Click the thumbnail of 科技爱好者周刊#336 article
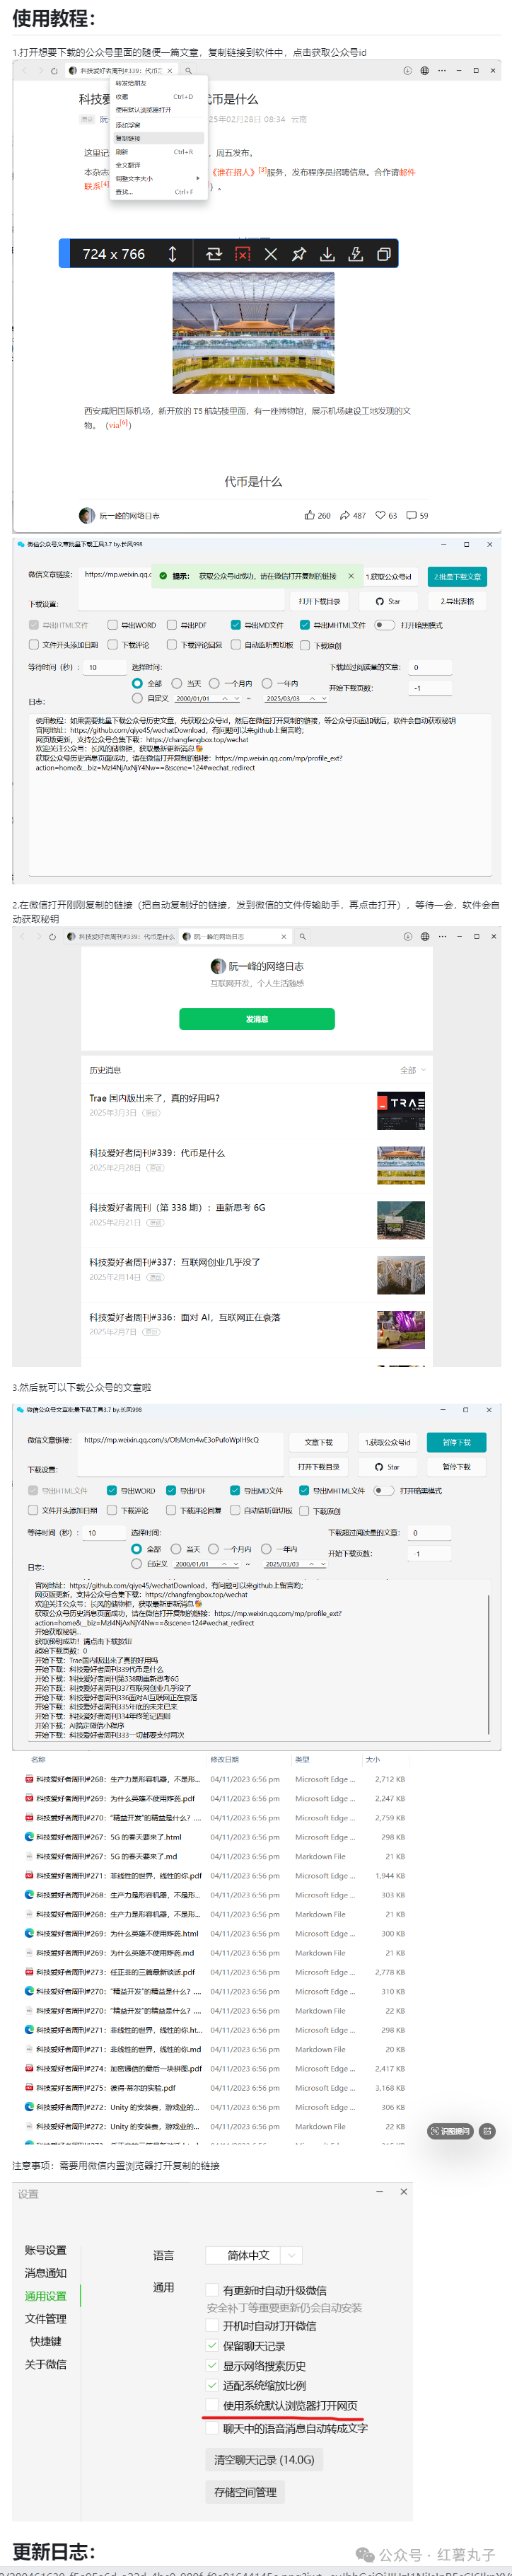Image resolution: width=512 pixels, height=2576 pixels. (x=401, y=1330)
